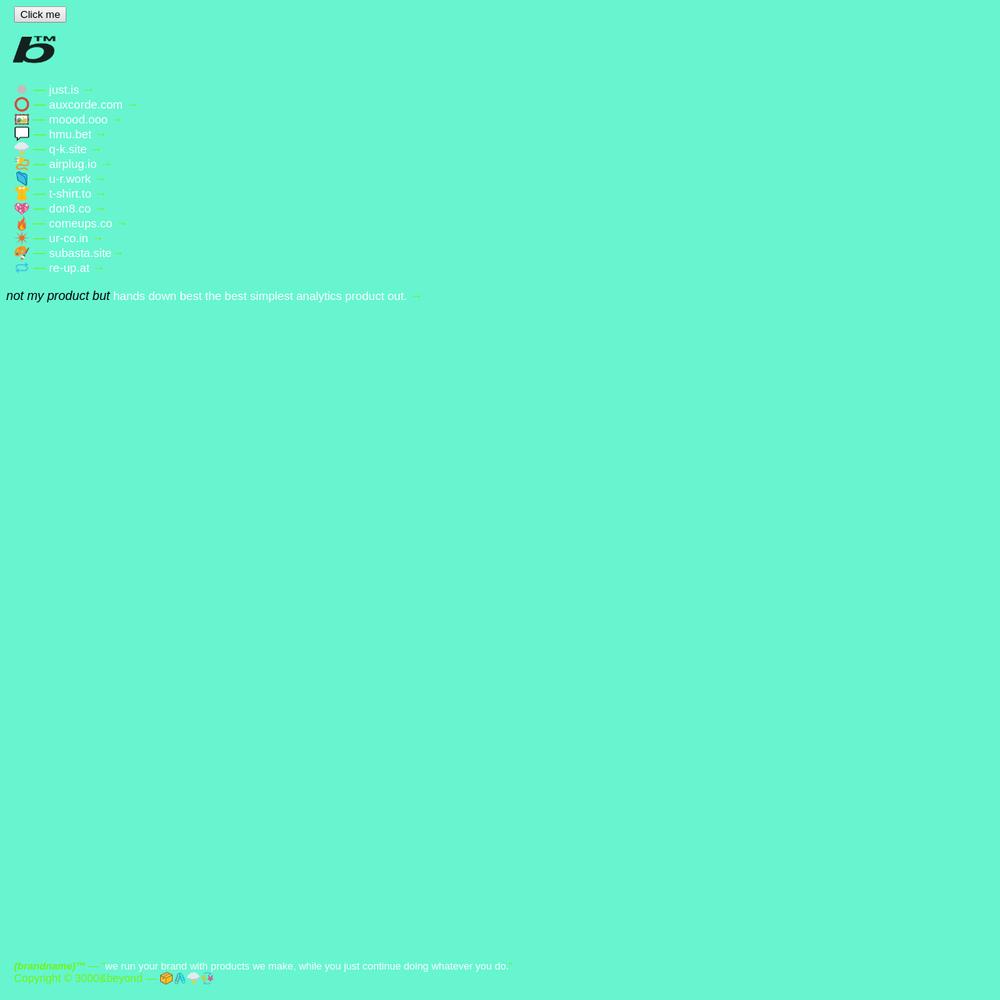Click the blue paperclip icon in footer
The height and width of the screenshot is (1000, 1000).
pyautogui.click(x=180, y=978)
